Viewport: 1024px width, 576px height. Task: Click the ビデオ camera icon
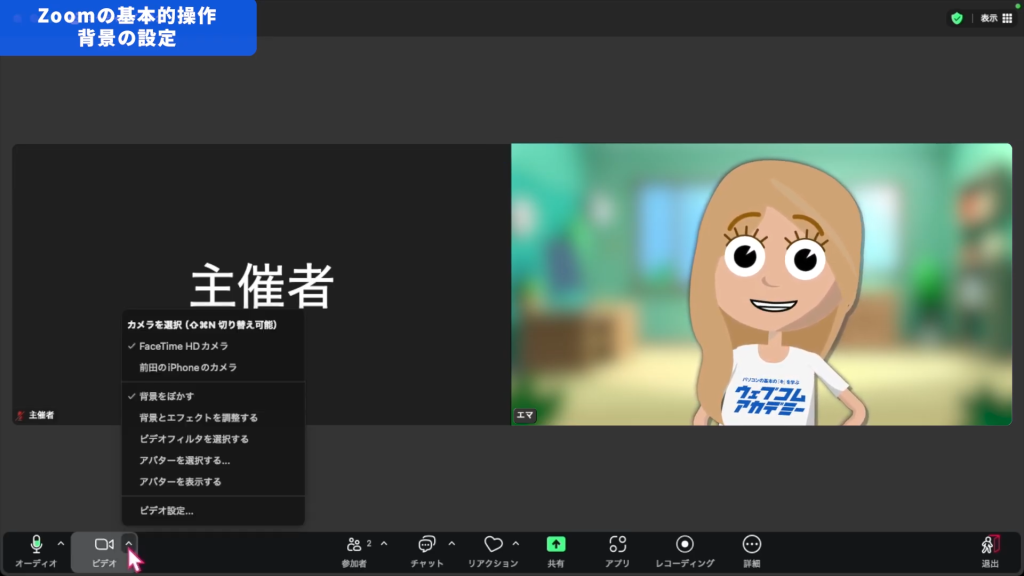tap(103, 545)
